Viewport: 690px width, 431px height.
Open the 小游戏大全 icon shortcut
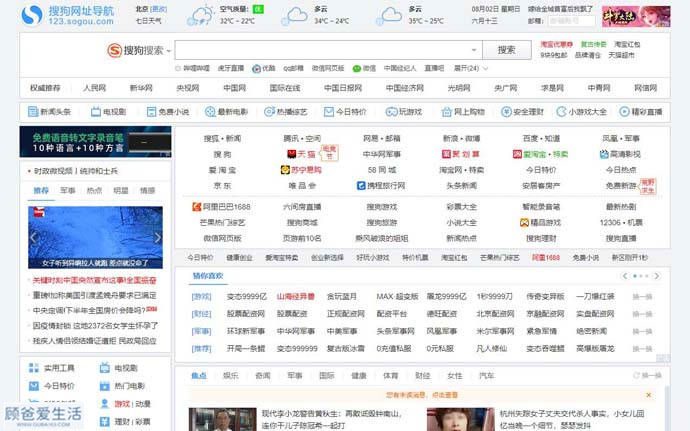point(562,112)
